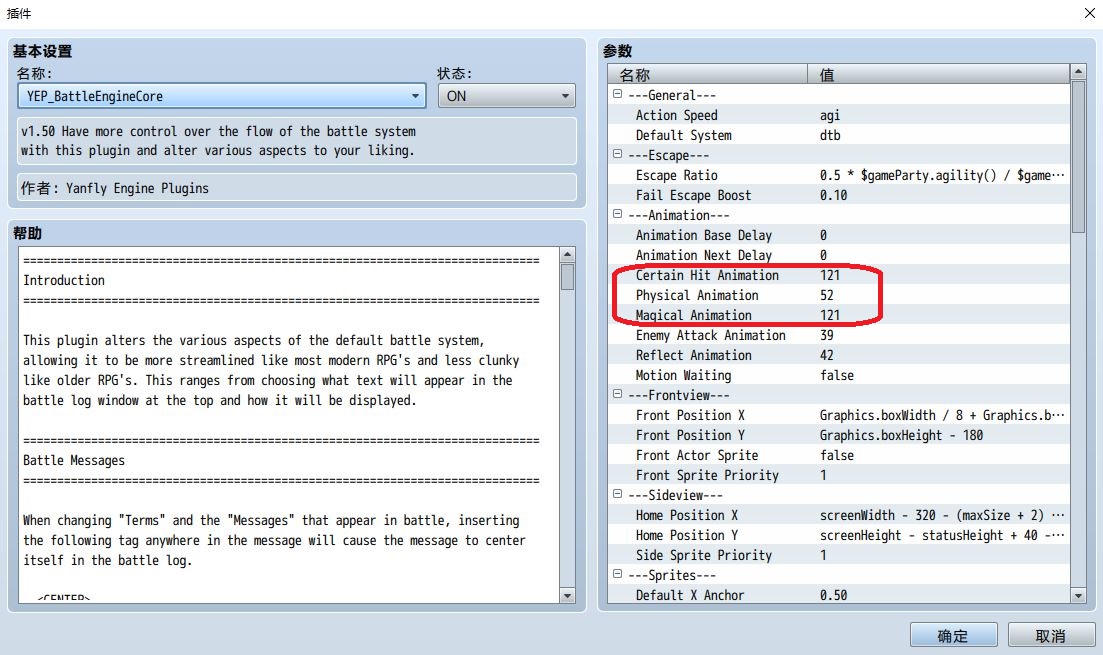
Task: Select the Certain Hit Animation parameter
Action: tap(839, 275)
